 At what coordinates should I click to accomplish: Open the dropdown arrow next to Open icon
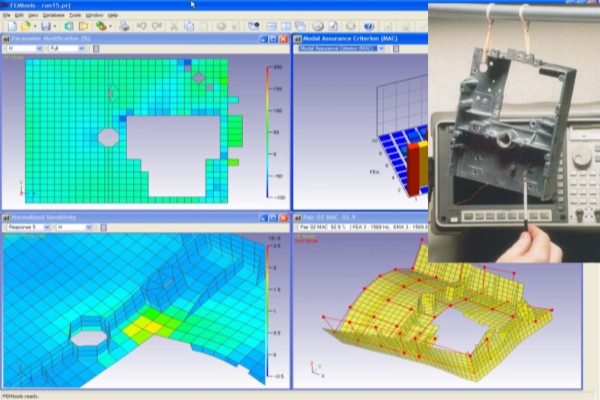point(35,26)
